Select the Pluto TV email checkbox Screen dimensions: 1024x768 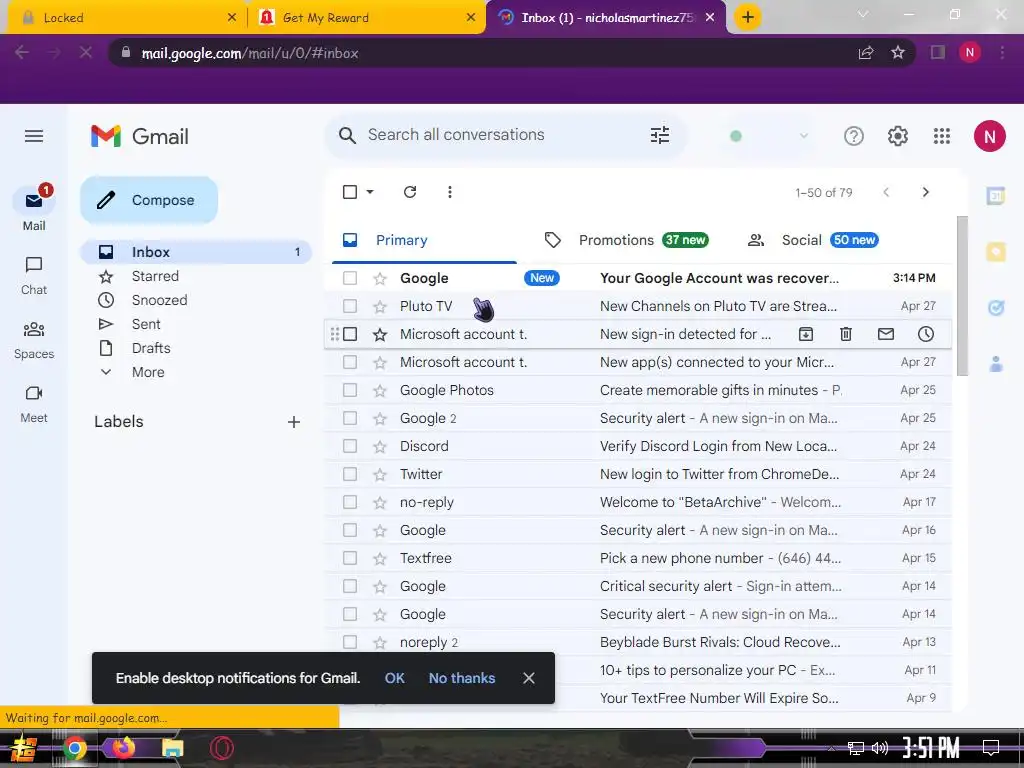[350, 306]
